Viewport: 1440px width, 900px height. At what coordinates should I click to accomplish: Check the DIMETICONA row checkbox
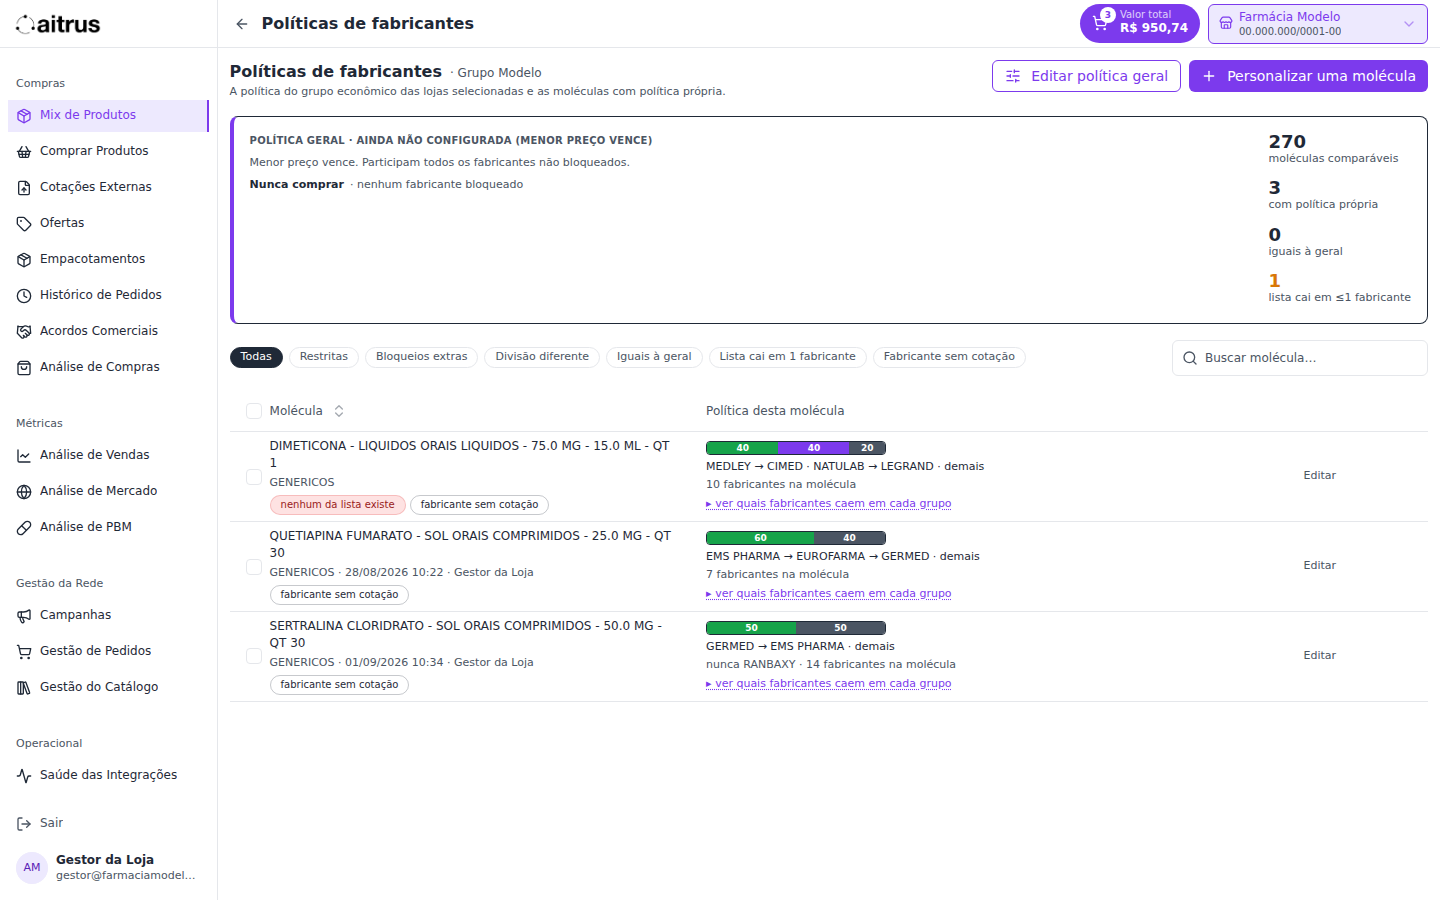click(x=254, y=477)
